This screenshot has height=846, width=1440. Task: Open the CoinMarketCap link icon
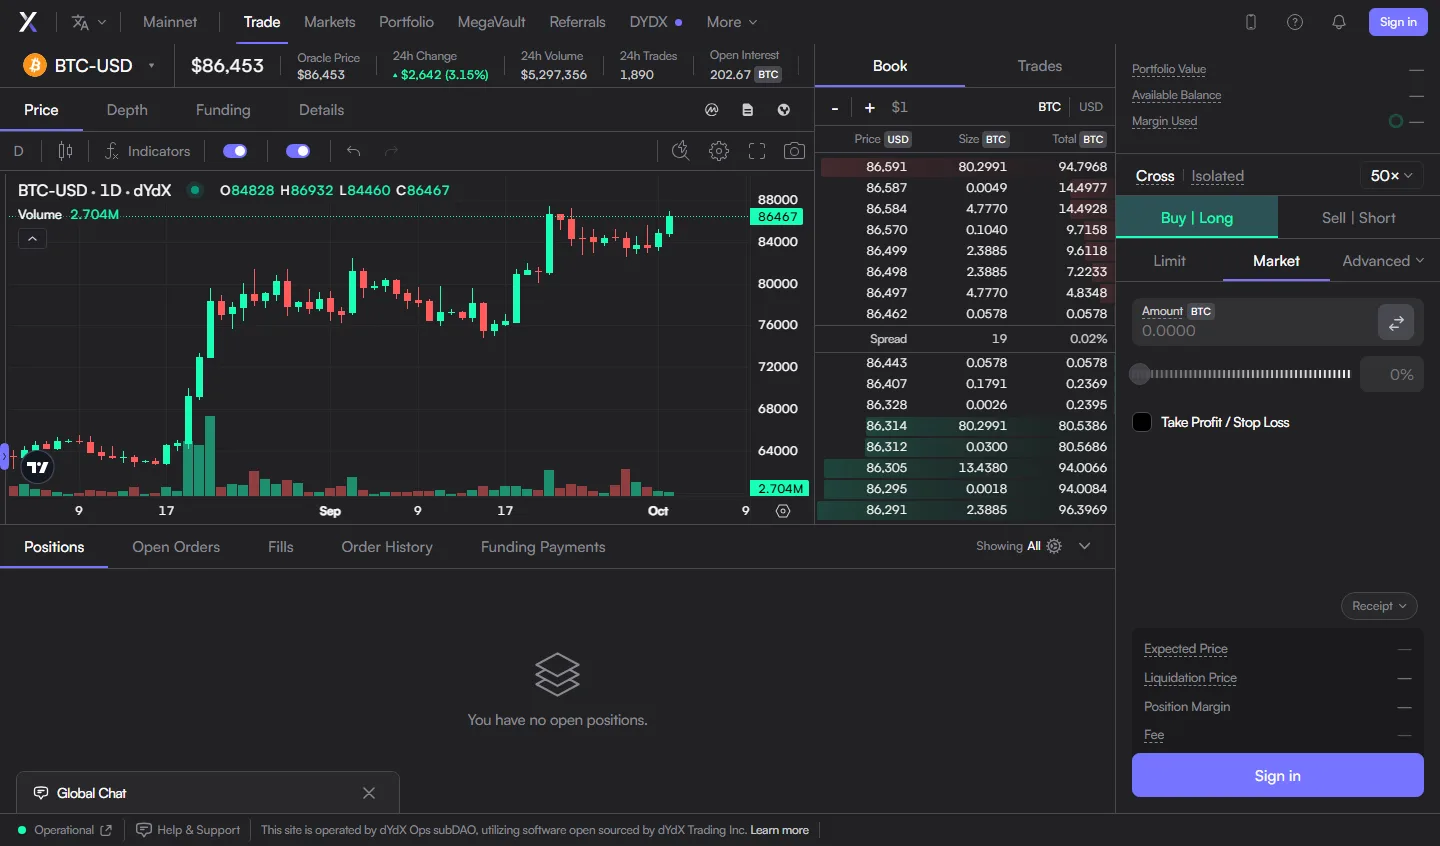click(712, 110)
